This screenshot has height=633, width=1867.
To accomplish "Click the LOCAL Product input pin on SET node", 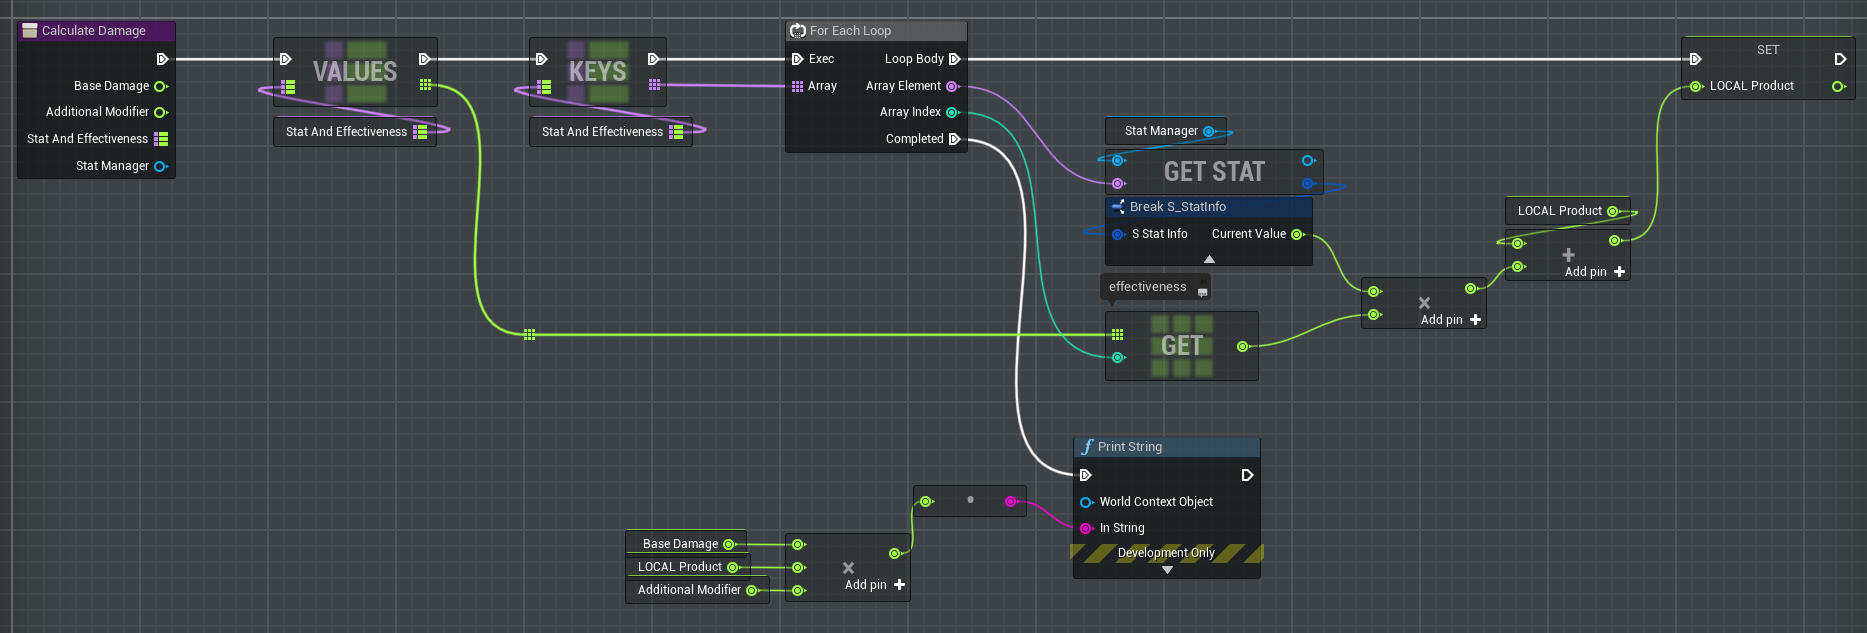I will 1696,86.
